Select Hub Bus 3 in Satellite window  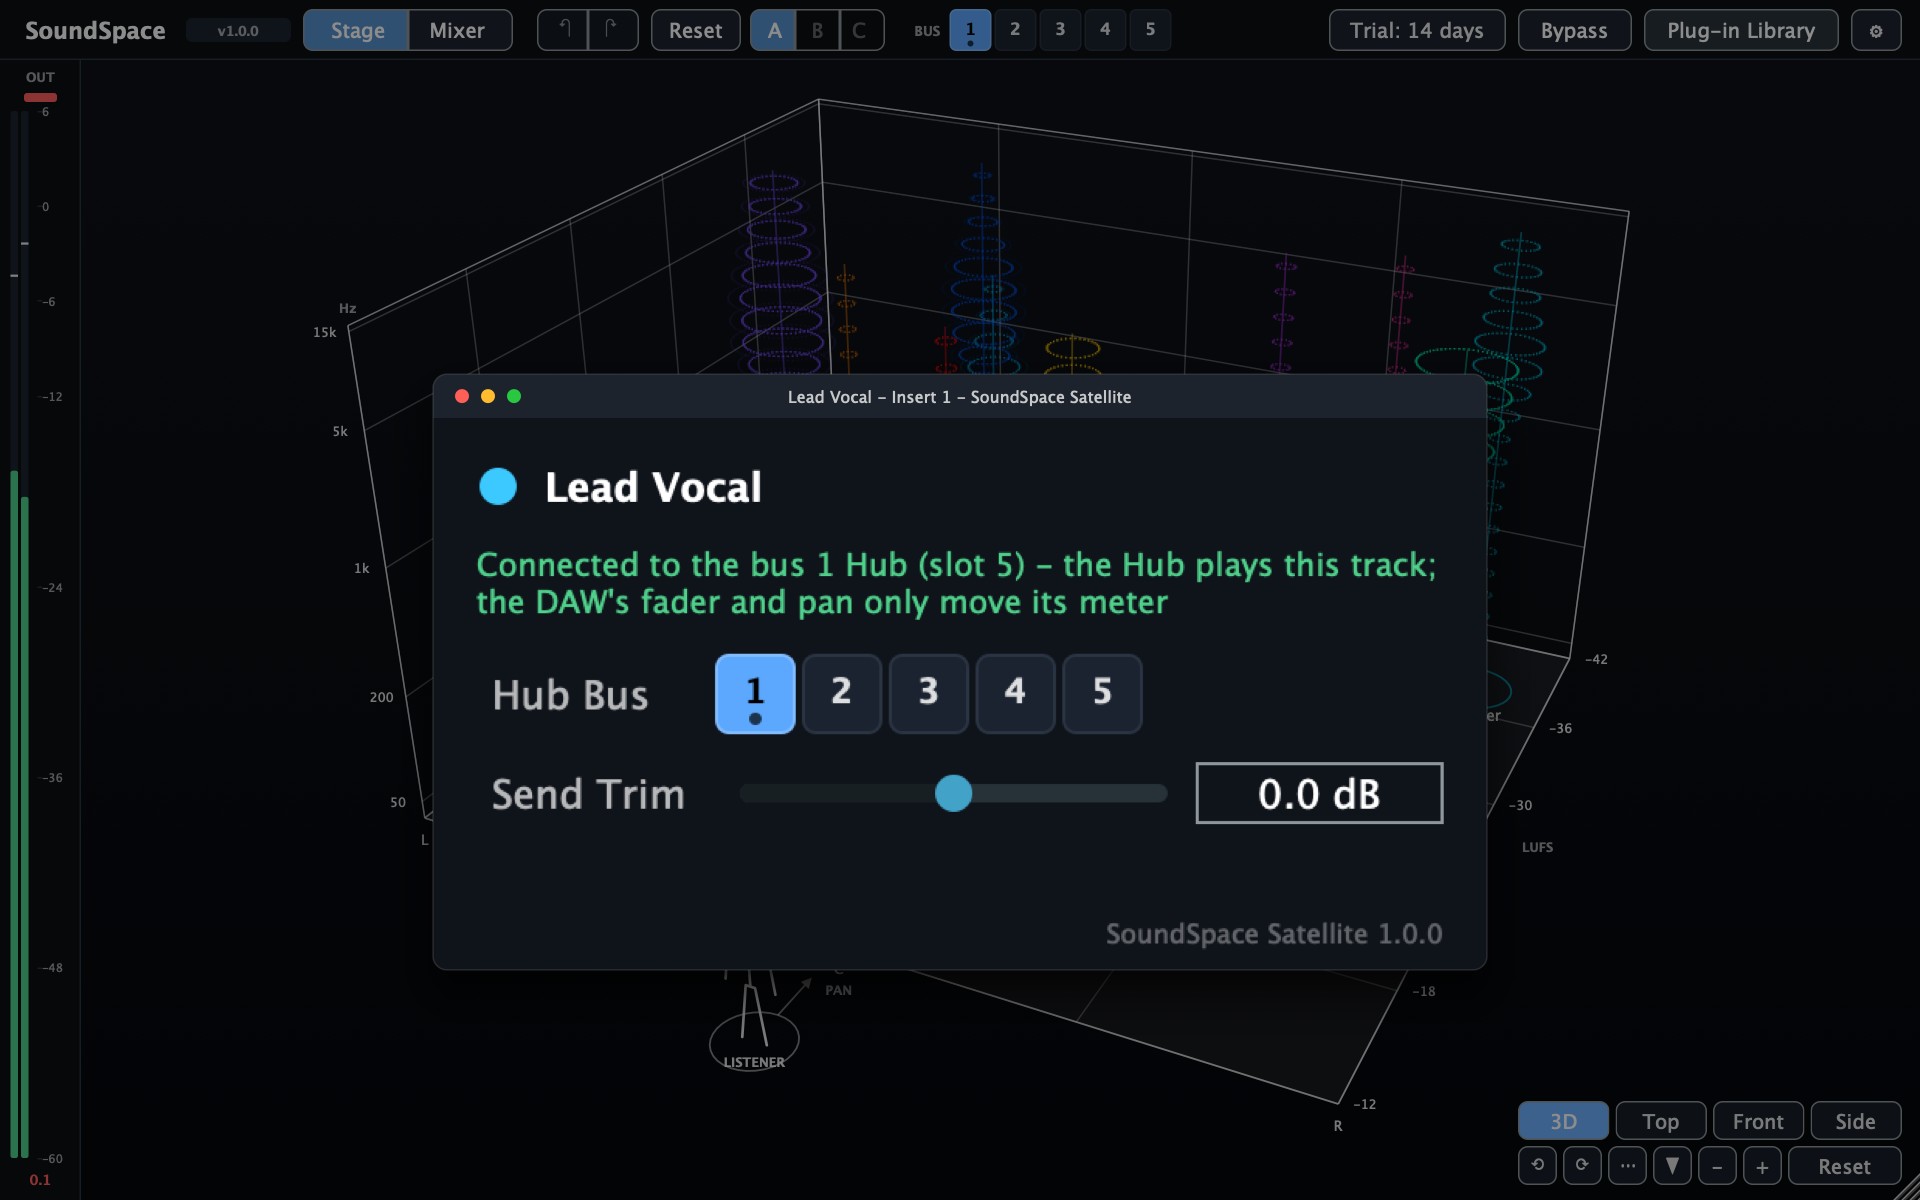(929, 694)
